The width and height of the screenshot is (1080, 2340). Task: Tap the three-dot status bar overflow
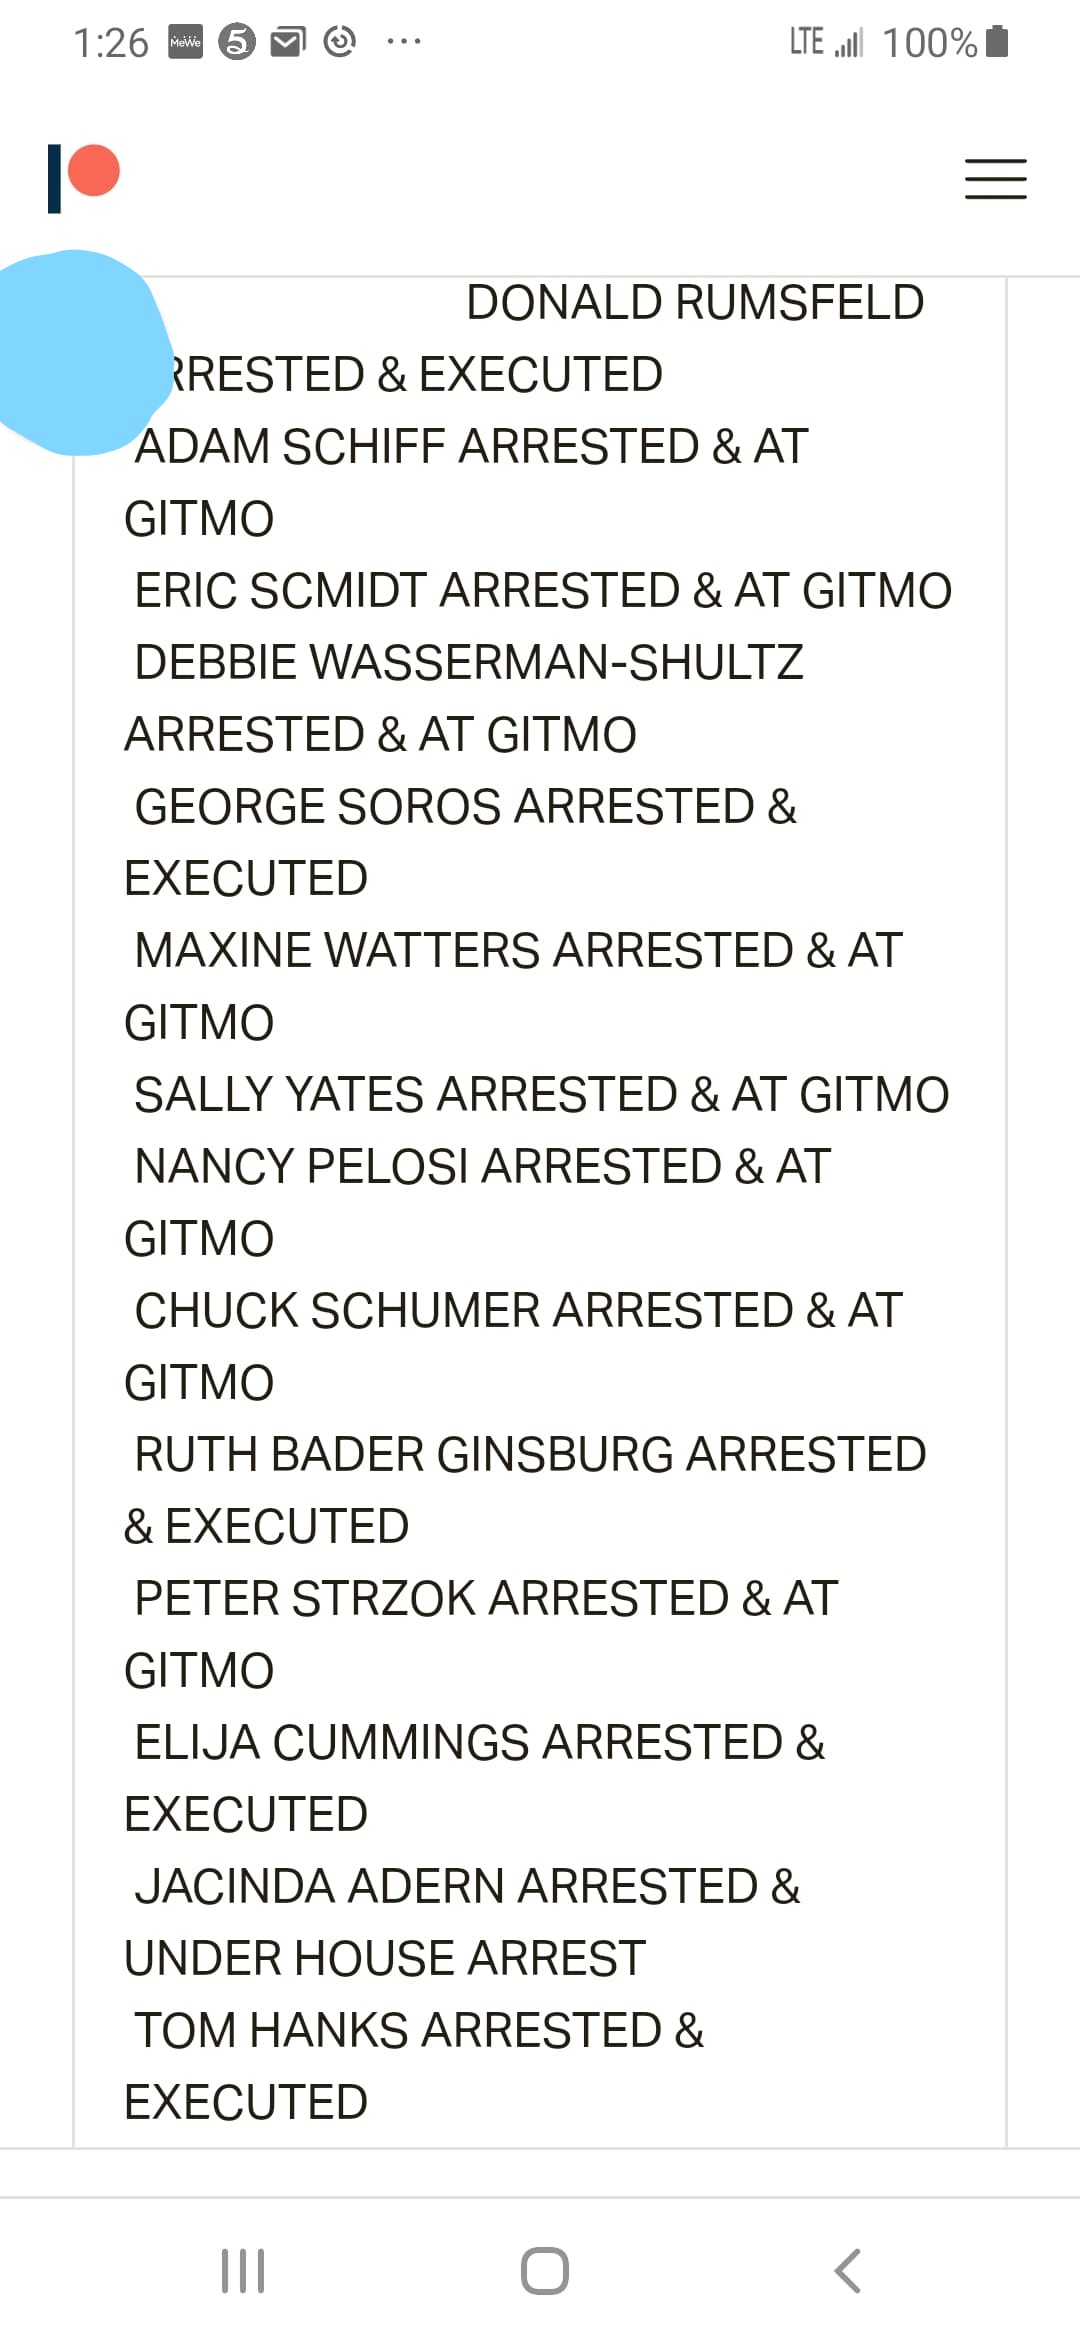403,42
